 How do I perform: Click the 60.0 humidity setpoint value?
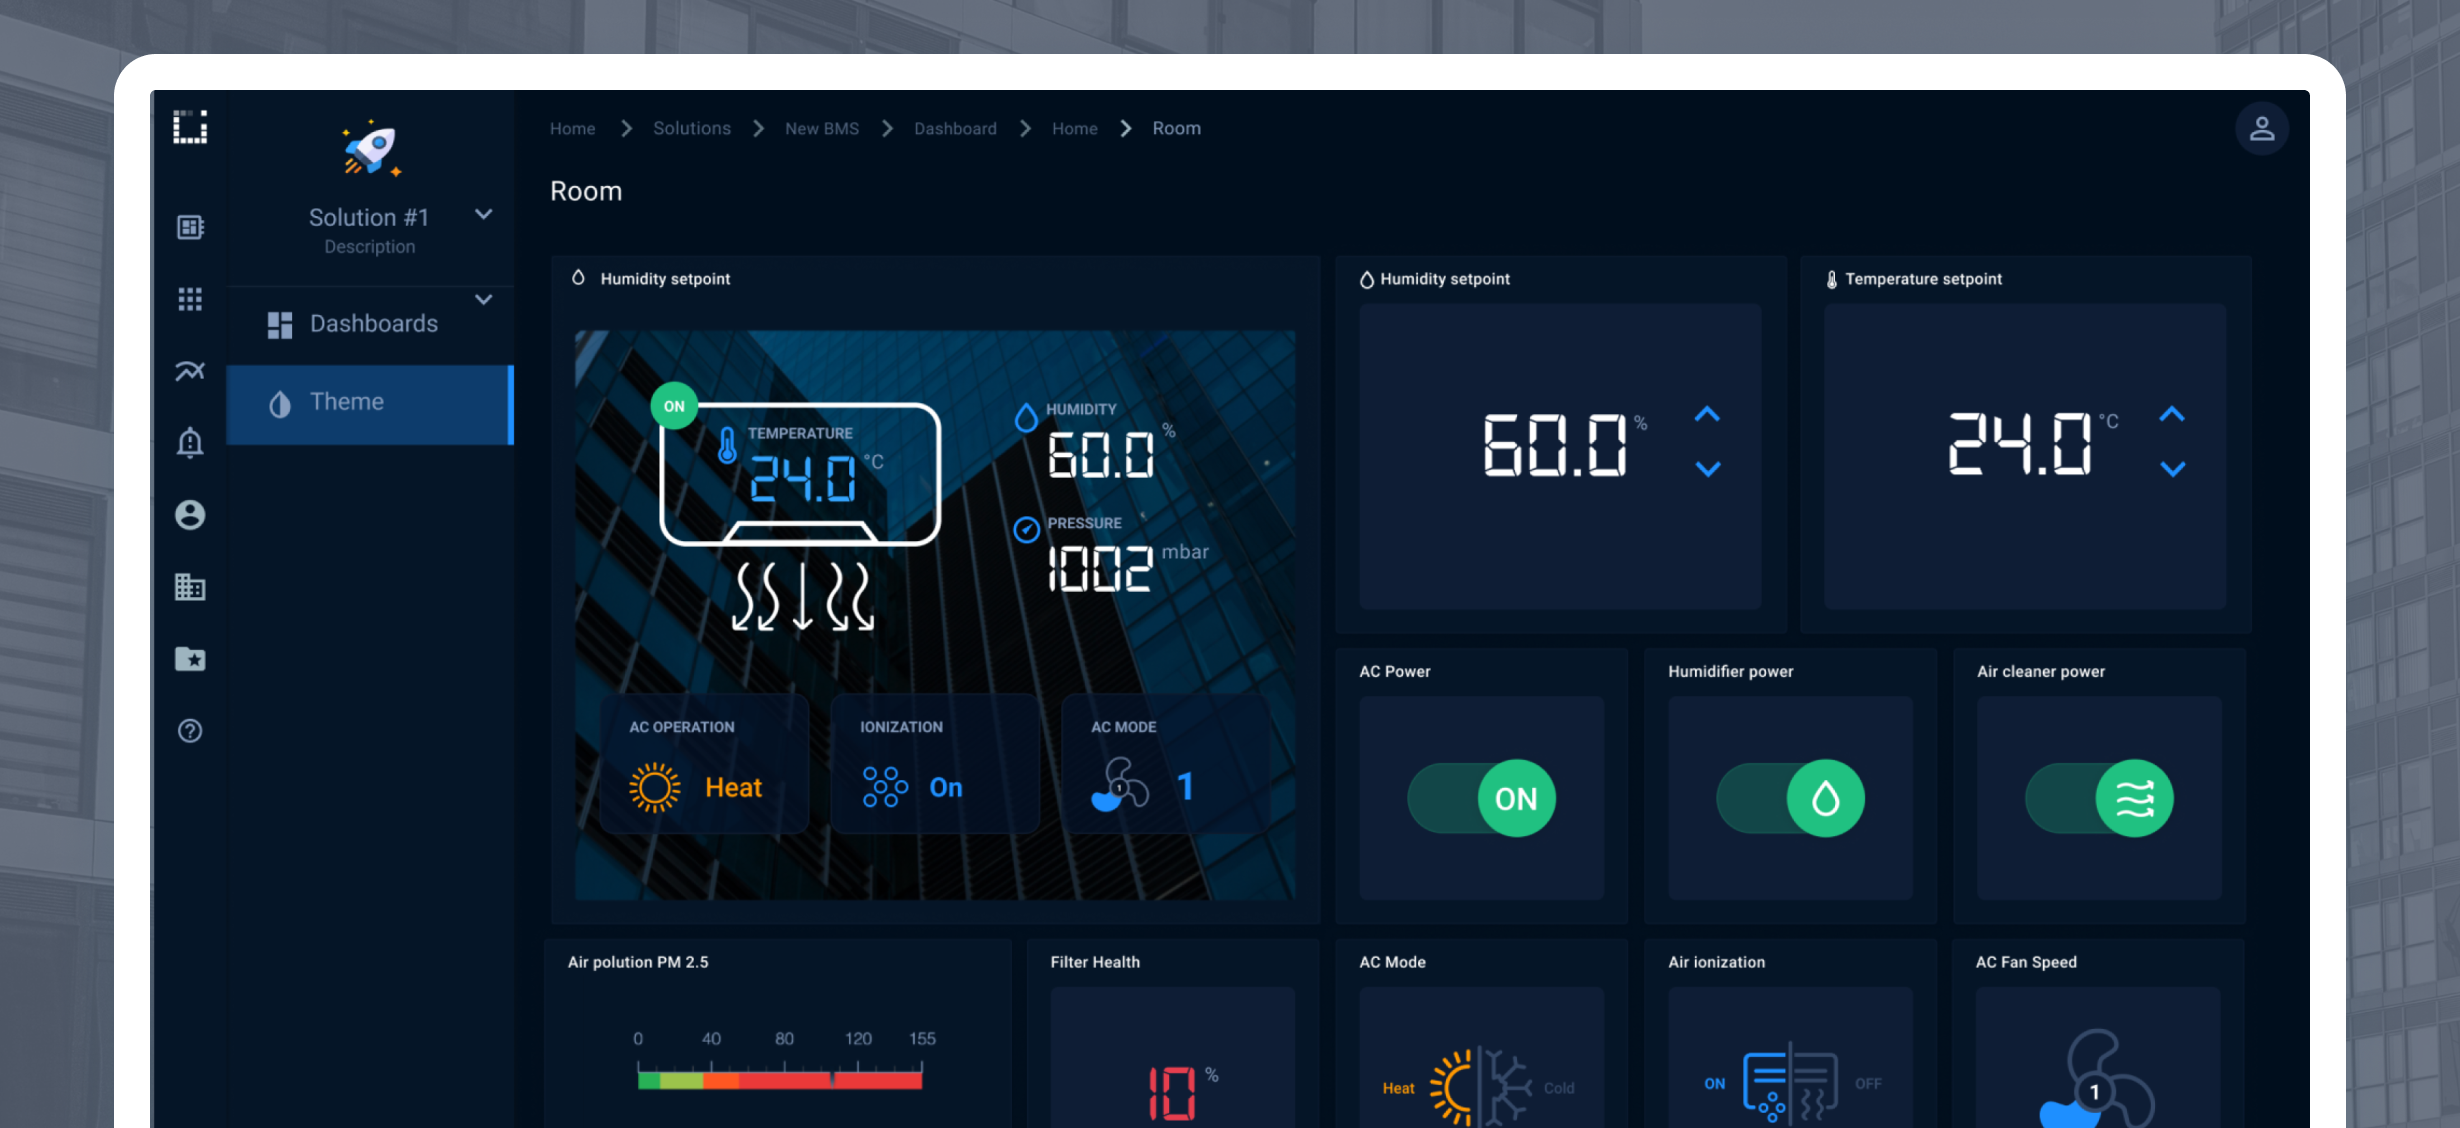(1555, 444)
